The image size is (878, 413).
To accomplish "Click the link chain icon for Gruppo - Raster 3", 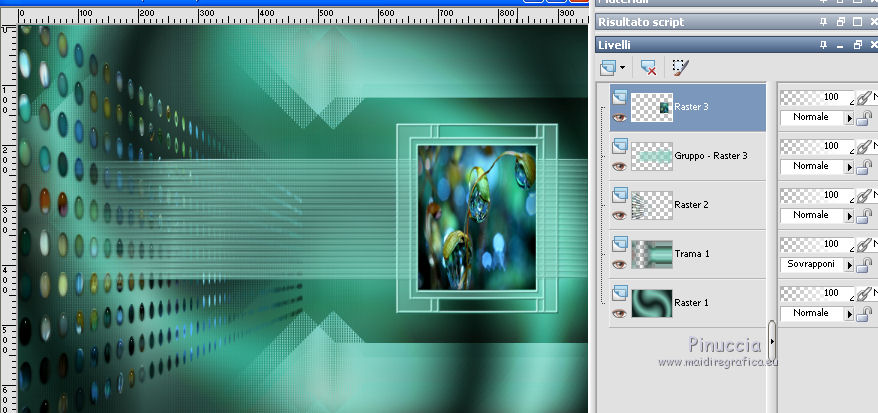I will pos(864,147).
